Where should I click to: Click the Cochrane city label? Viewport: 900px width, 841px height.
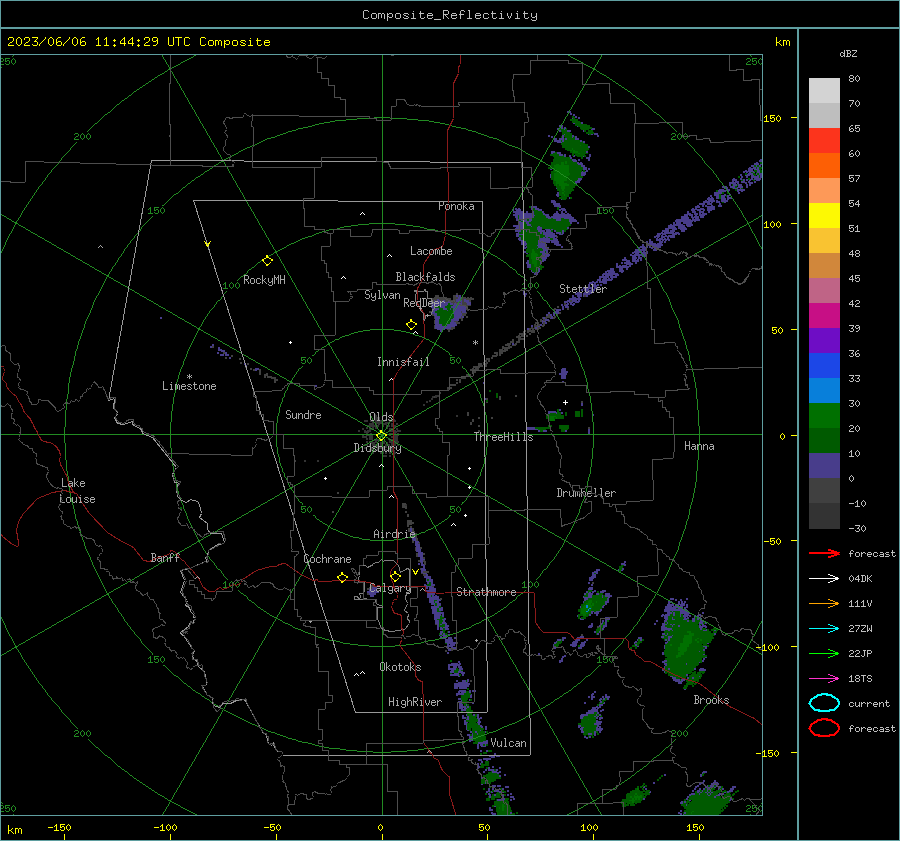pos(327,559)
